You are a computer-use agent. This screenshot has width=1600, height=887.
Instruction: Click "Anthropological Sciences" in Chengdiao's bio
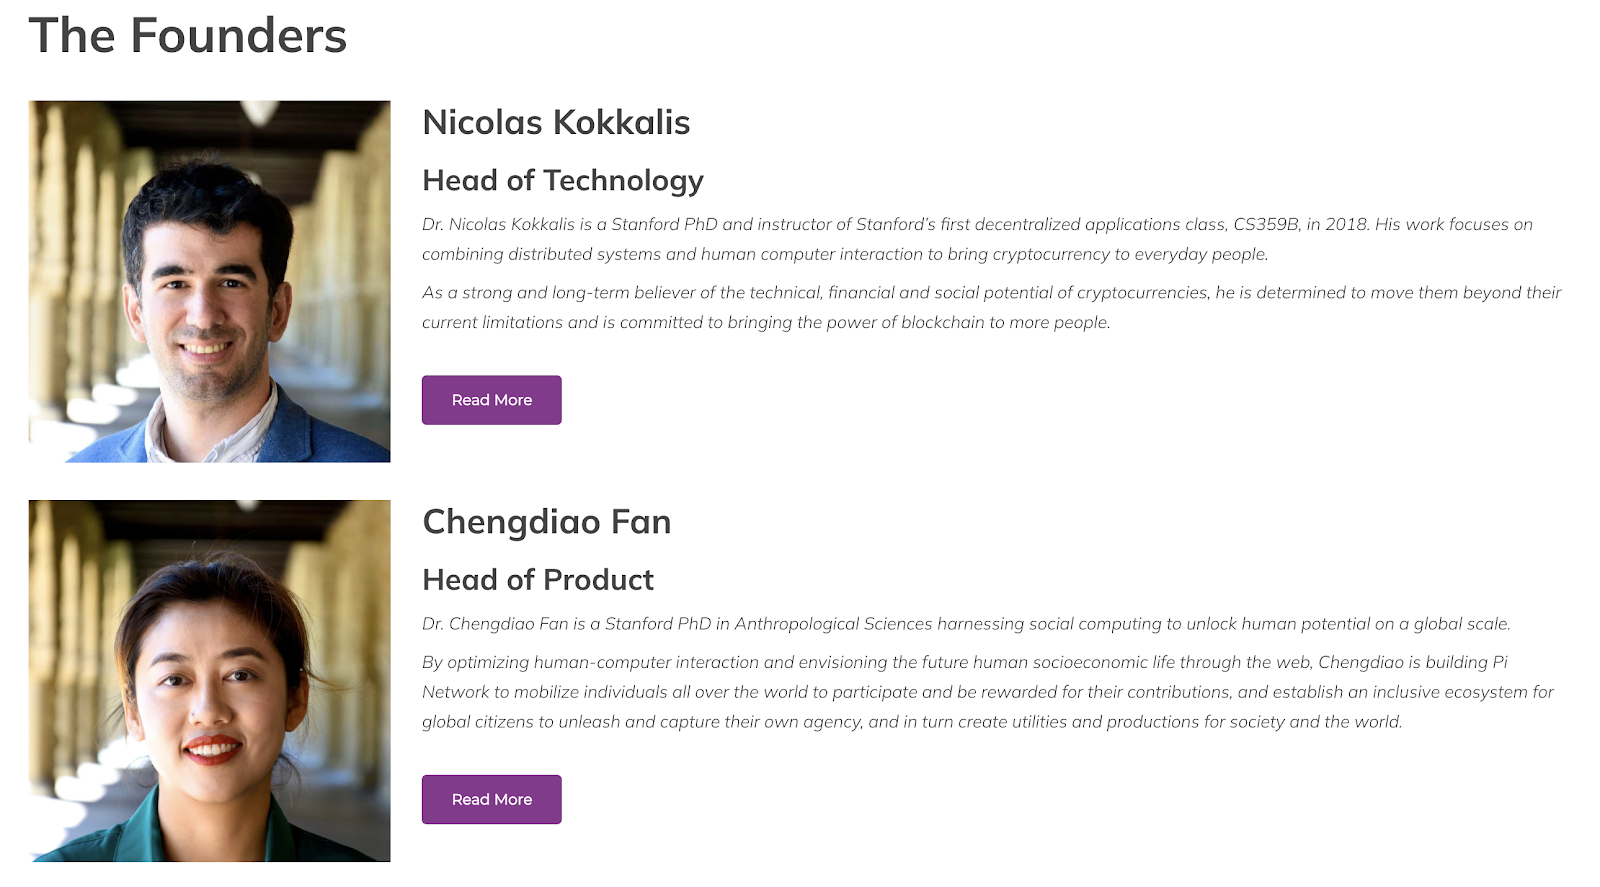coord(833,624)
